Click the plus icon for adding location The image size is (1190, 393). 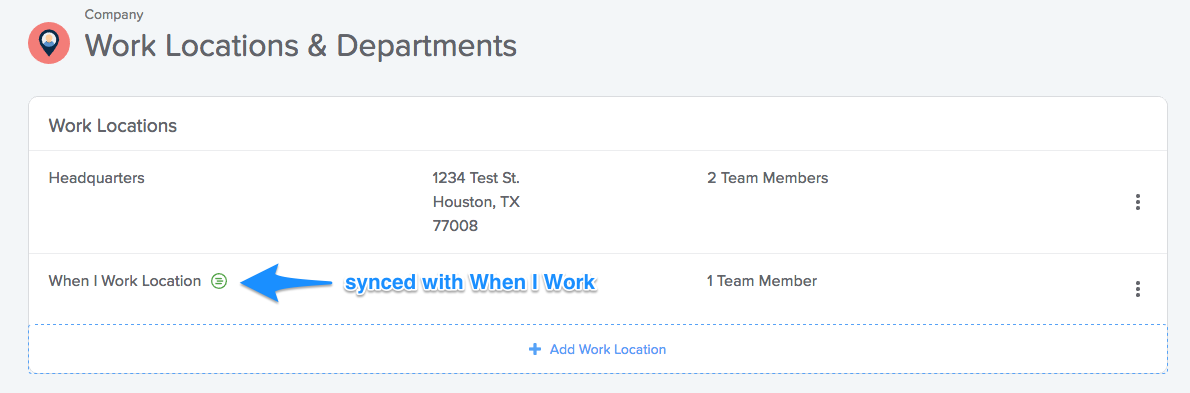tap(535, 349)
